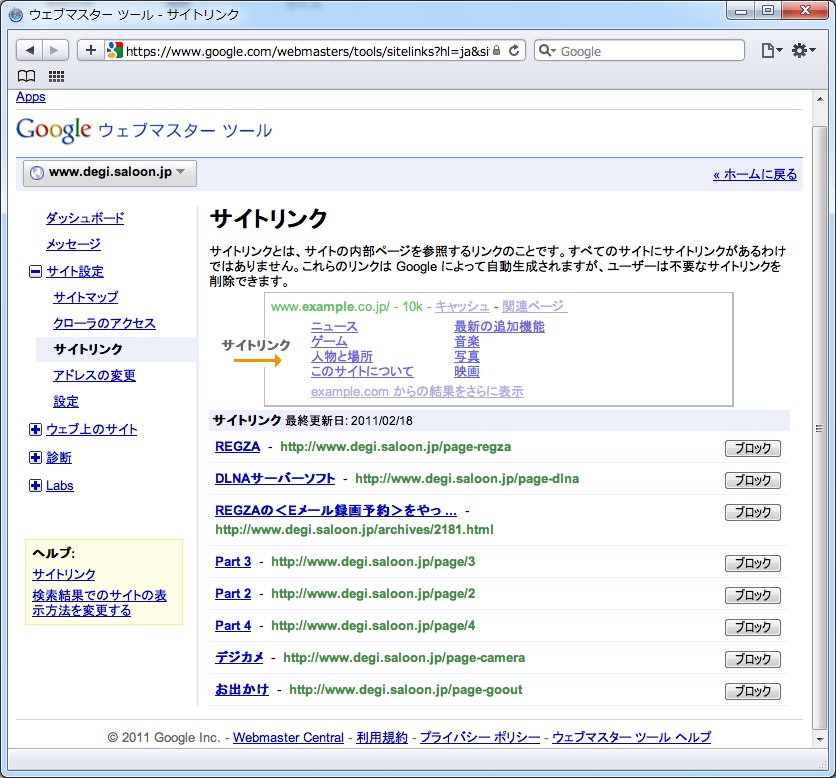The height and width of the screenshot is (778, 836).
Task: Reload the page with the refresh icon
Action: pyautogui.click(x=514, y=51)
